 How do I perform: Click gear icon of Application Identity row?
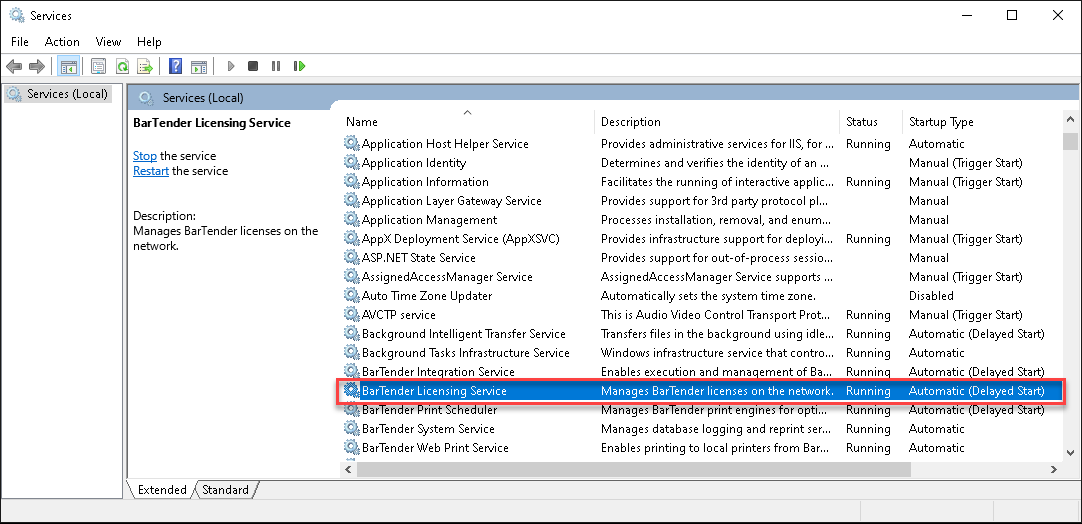tap(352, 163)
